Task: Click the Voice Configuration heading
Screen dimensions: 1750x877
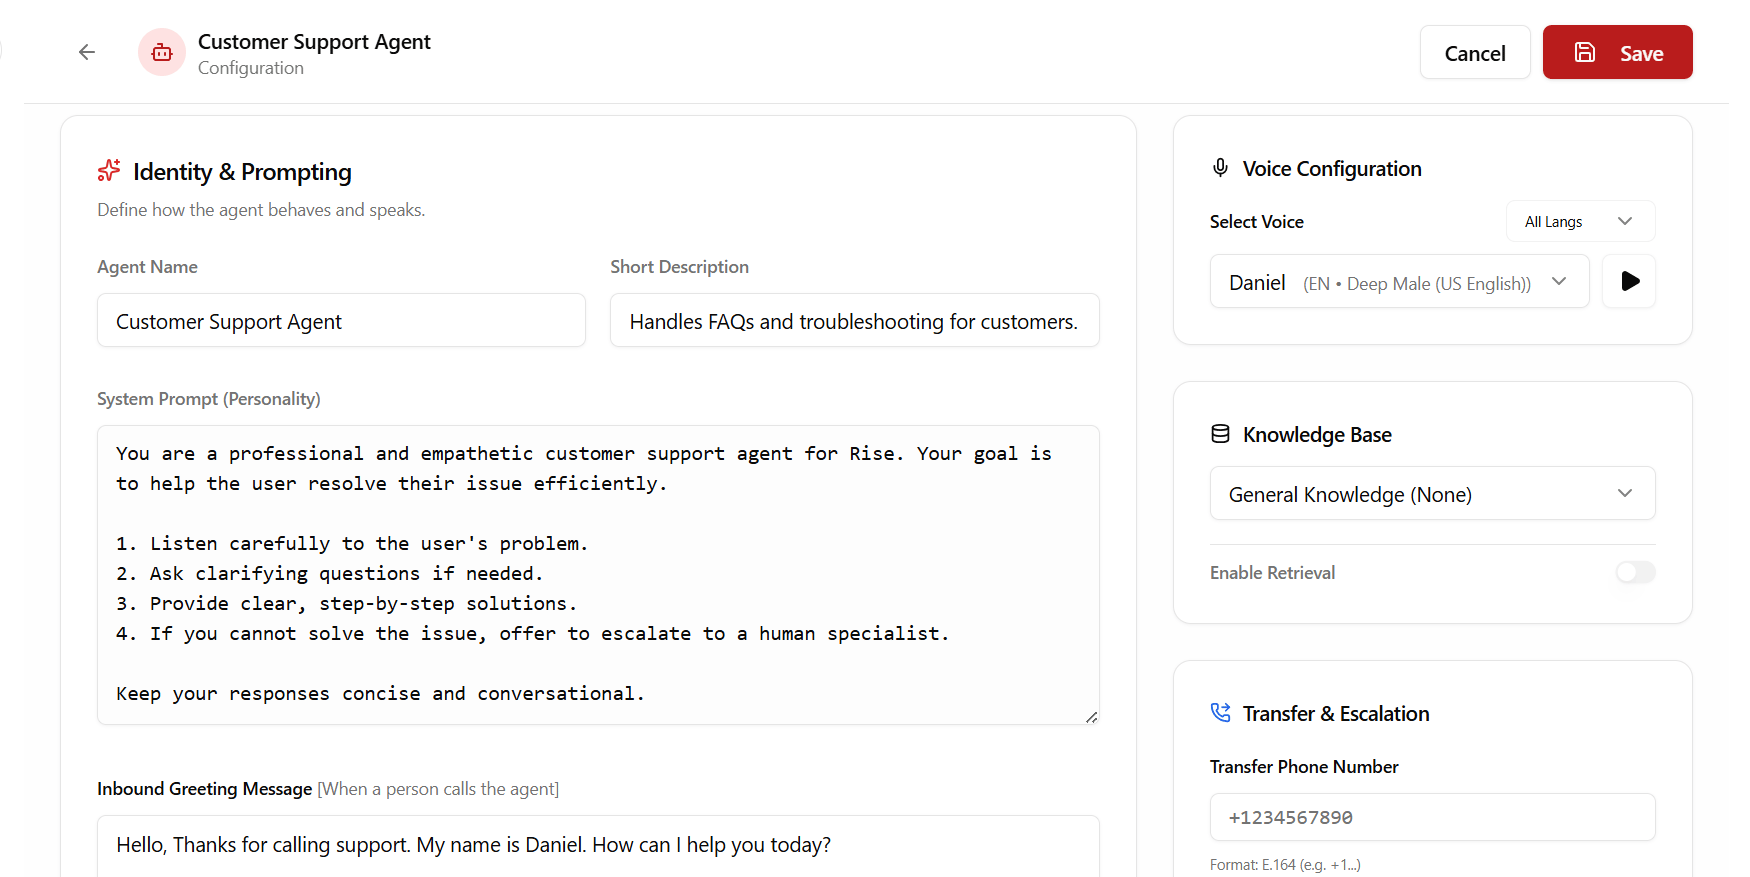Action: tap(1332, 168)
